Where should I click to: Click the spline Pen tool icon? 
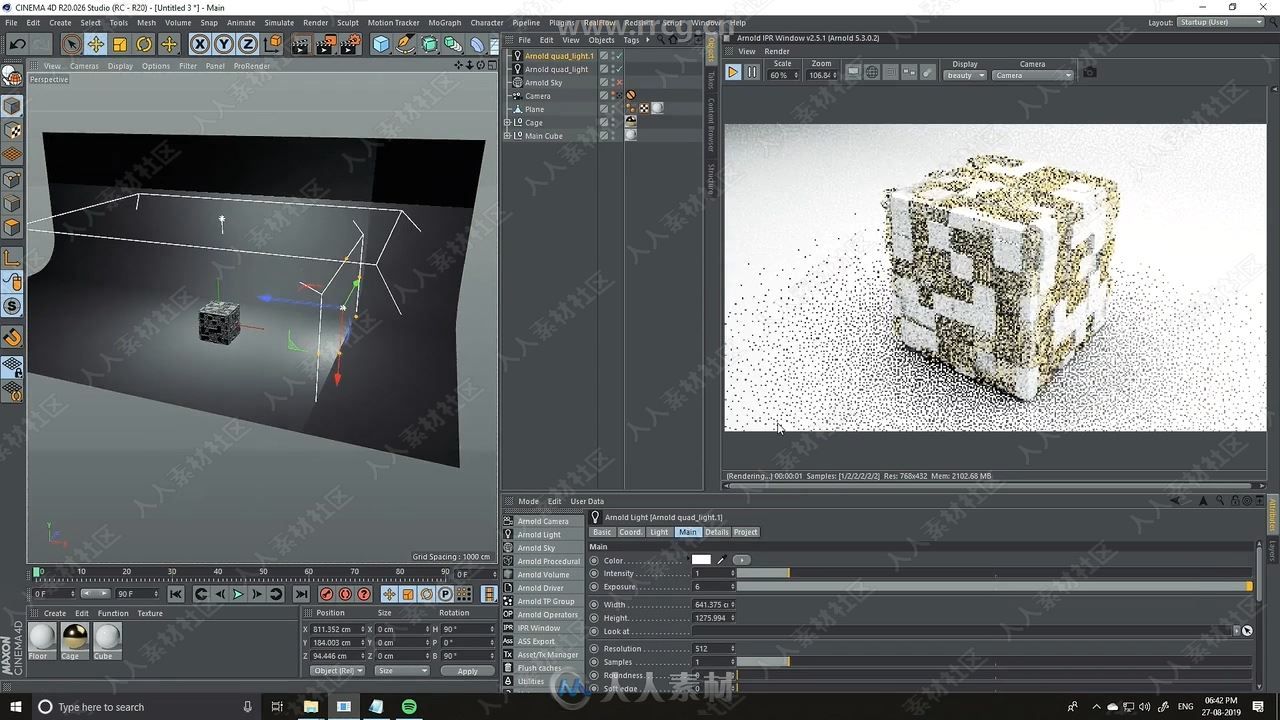coord(405,44)
